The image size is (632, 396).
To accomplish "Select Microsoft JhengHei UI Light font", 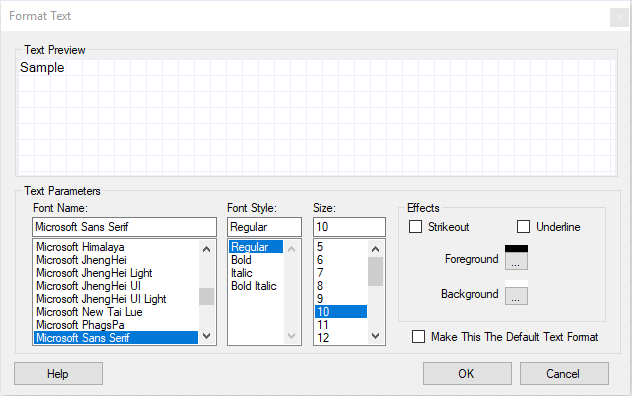I will pos(101,299).
